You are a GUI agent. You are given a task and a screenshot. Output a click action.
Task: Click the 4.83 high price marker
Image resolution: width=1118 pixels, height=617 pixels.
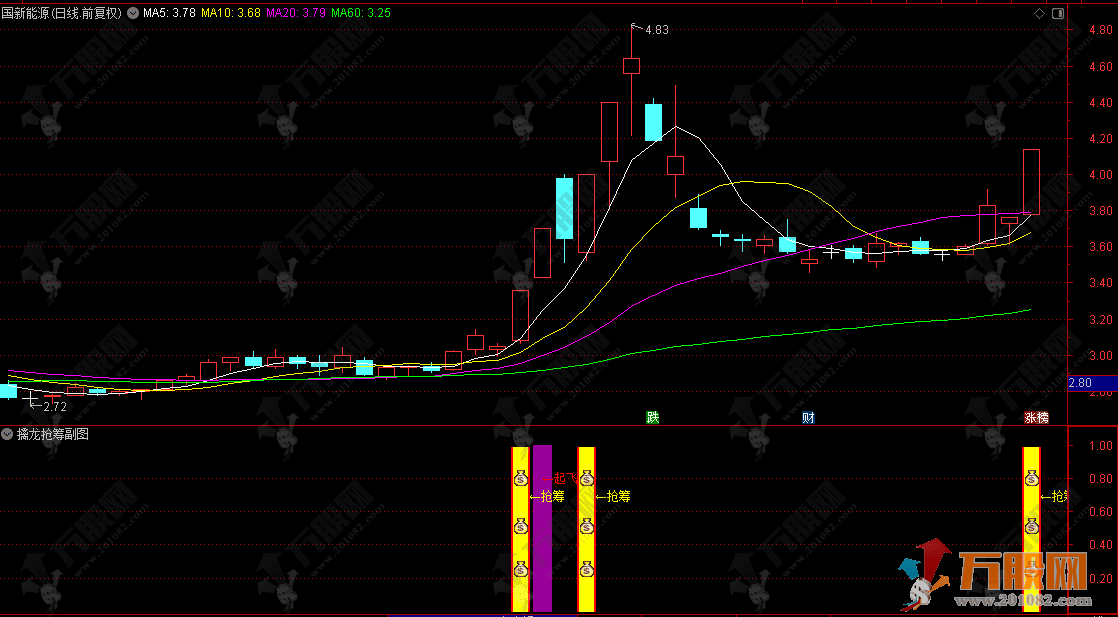coord(656,30)
